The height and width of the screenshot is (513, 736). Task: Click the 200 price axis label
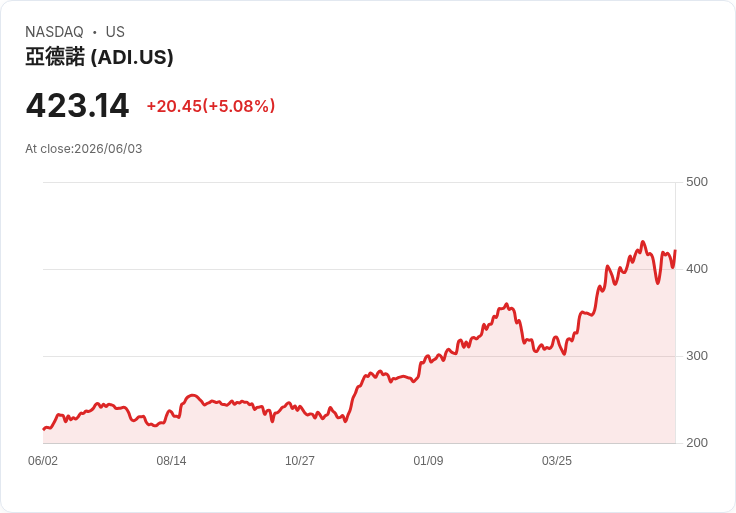pyautogui.click(x=697, y=443)
